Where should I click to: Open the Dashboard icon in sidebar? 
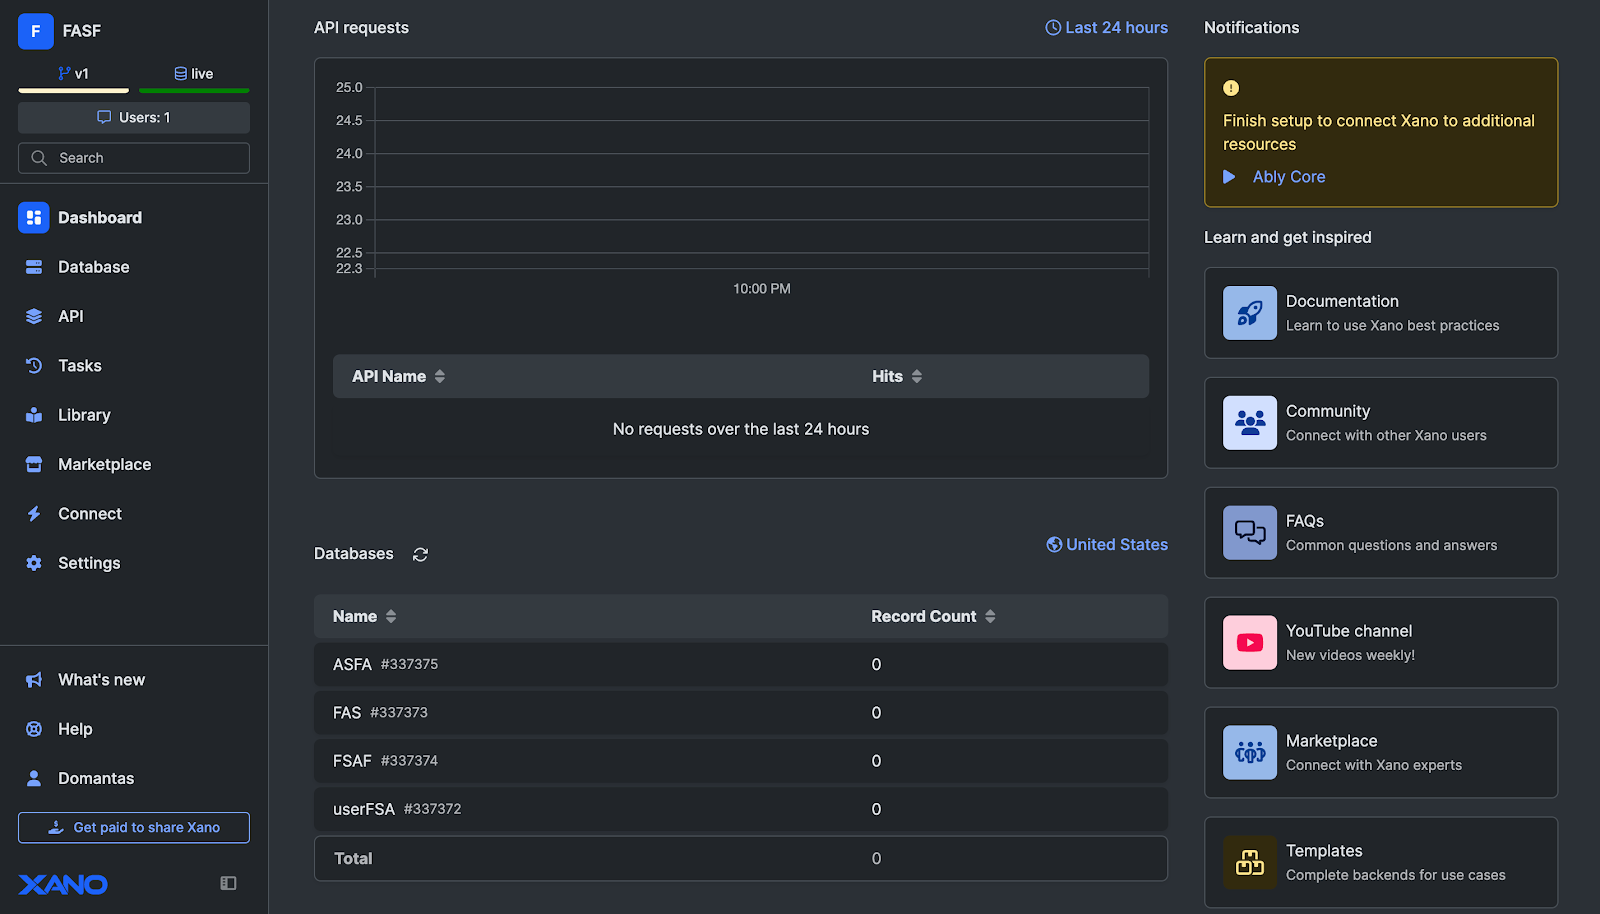pyautogui.click(x=34, y=217)
